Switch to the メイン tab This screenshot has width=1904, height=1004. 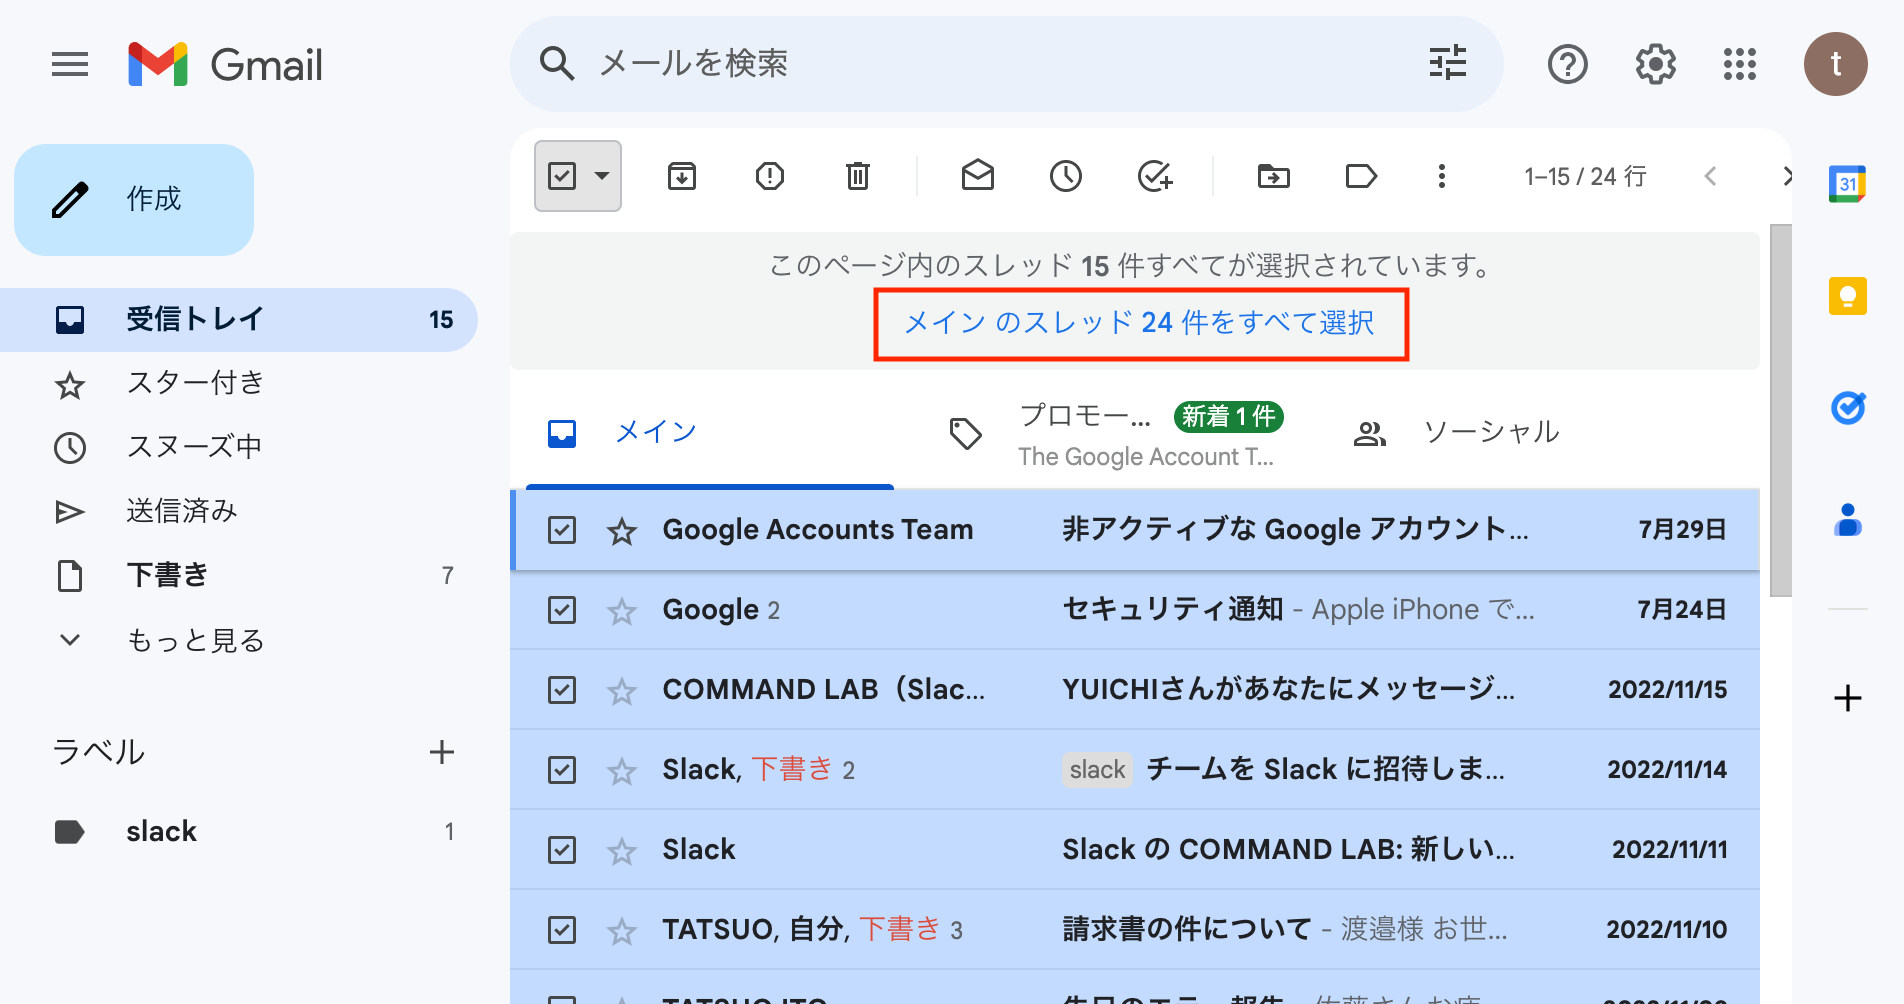click(710, 432)
